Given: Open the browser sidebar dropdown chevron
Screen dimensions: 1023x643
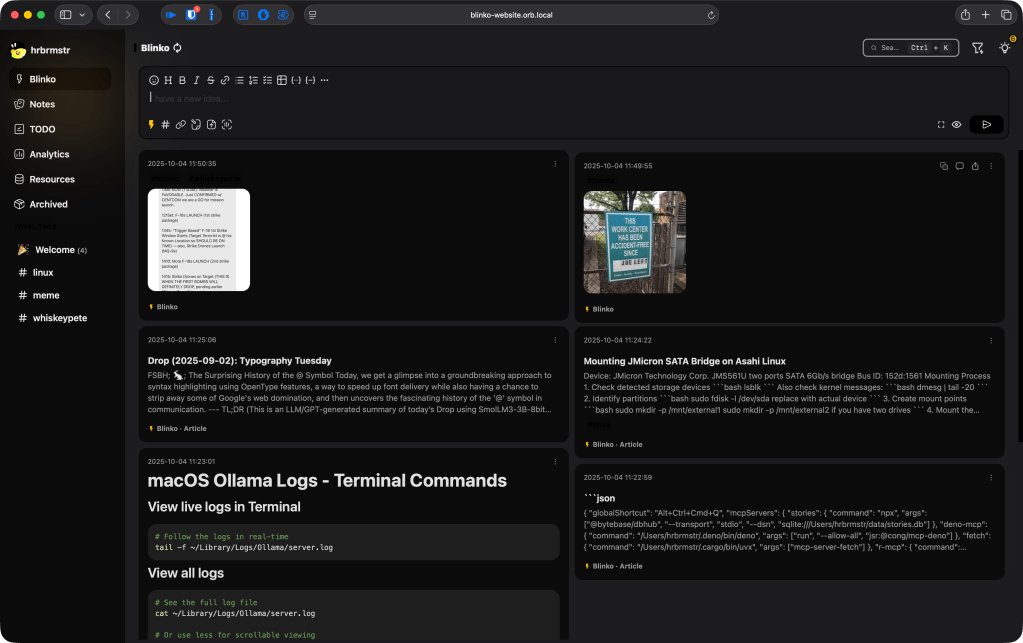Looking at the screenshot, I should click(82, 15).
